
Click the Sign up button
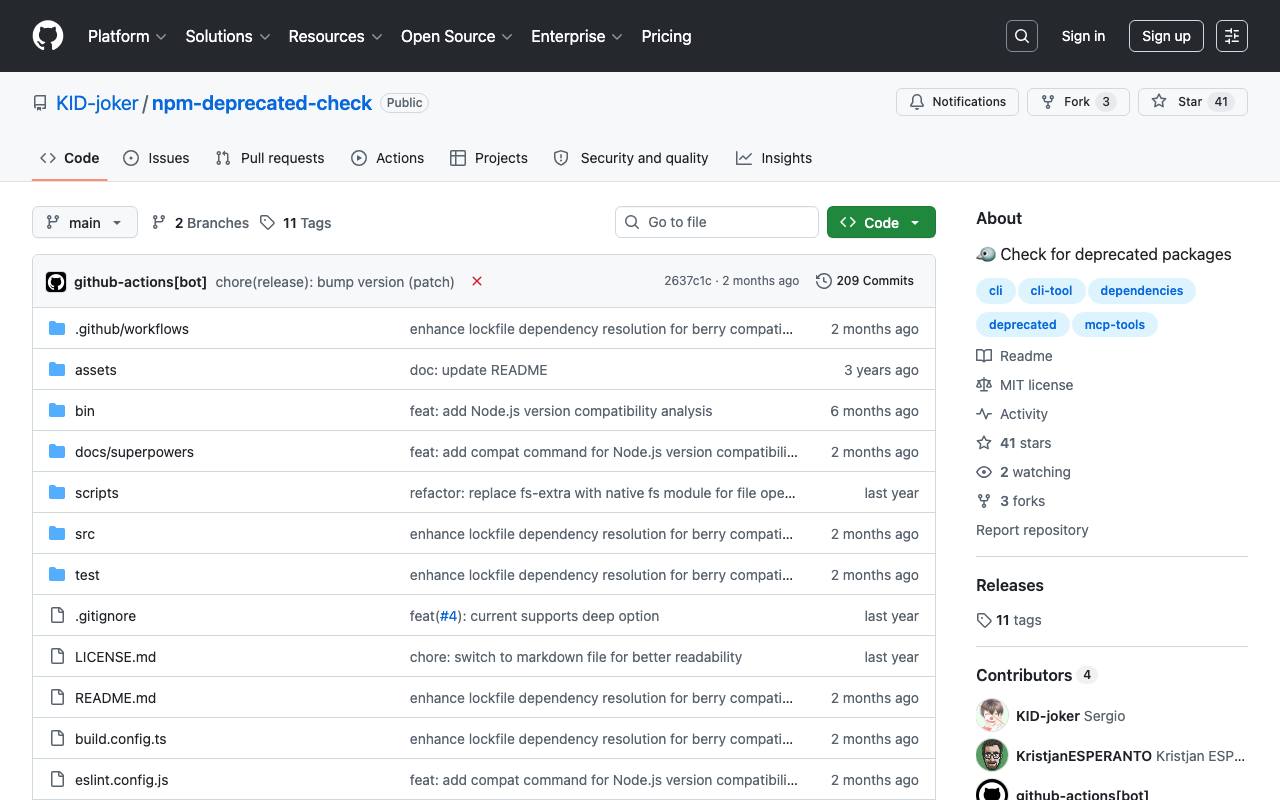(x=1166, y=36)
